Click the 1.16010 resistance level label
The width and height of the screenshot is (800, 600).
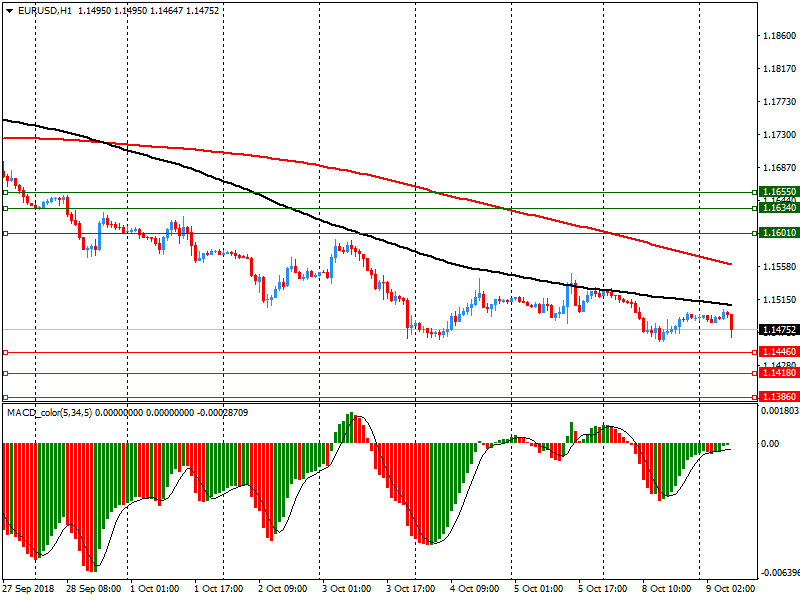(x=778, y=233)
